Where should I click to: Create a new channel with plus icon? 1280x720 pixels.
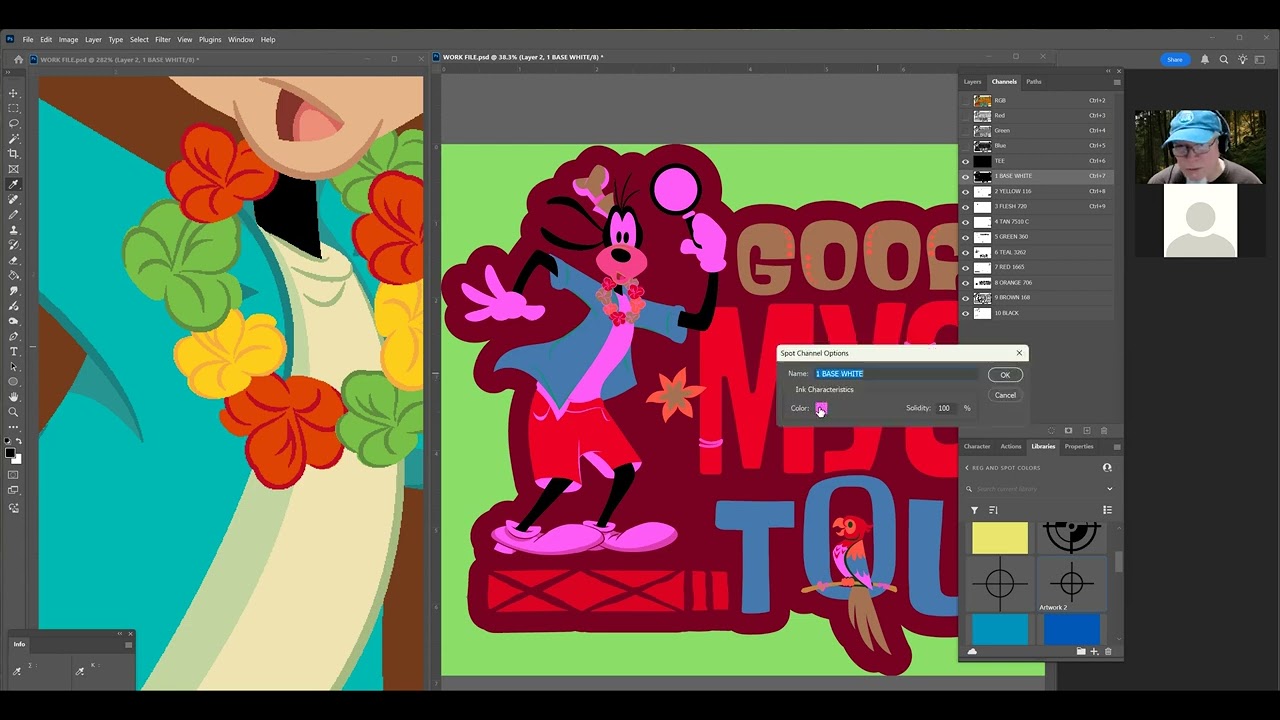coord(1087,431)
